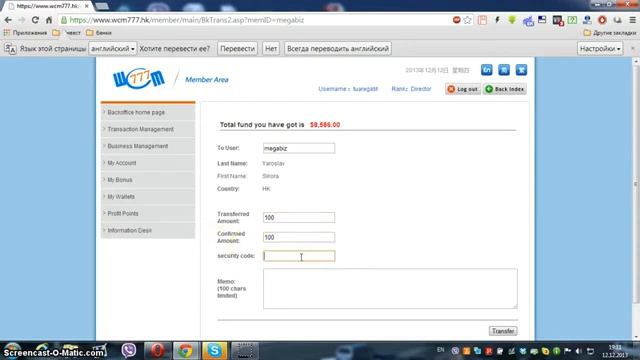Close the wcm777.hk browser tab

coord(87,6)
